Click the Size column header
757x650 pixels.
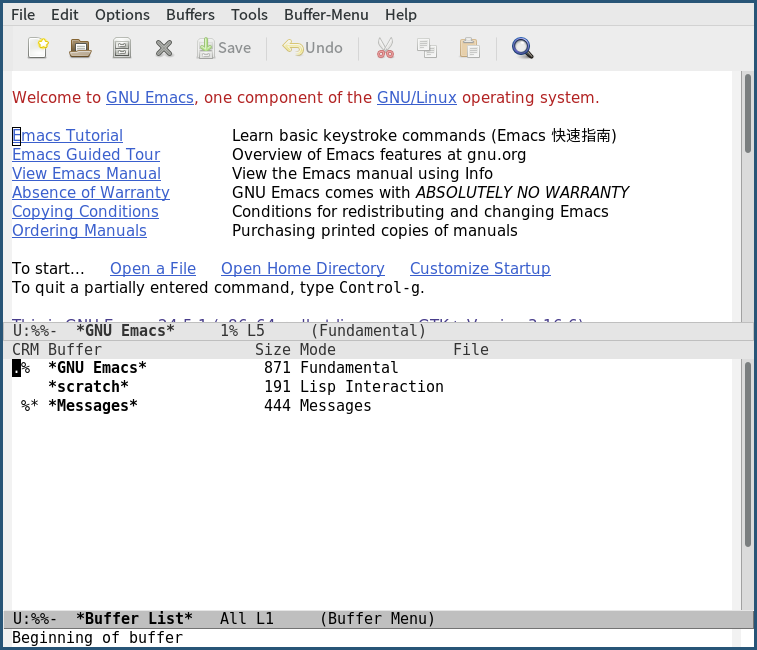[x=273, y=350]
